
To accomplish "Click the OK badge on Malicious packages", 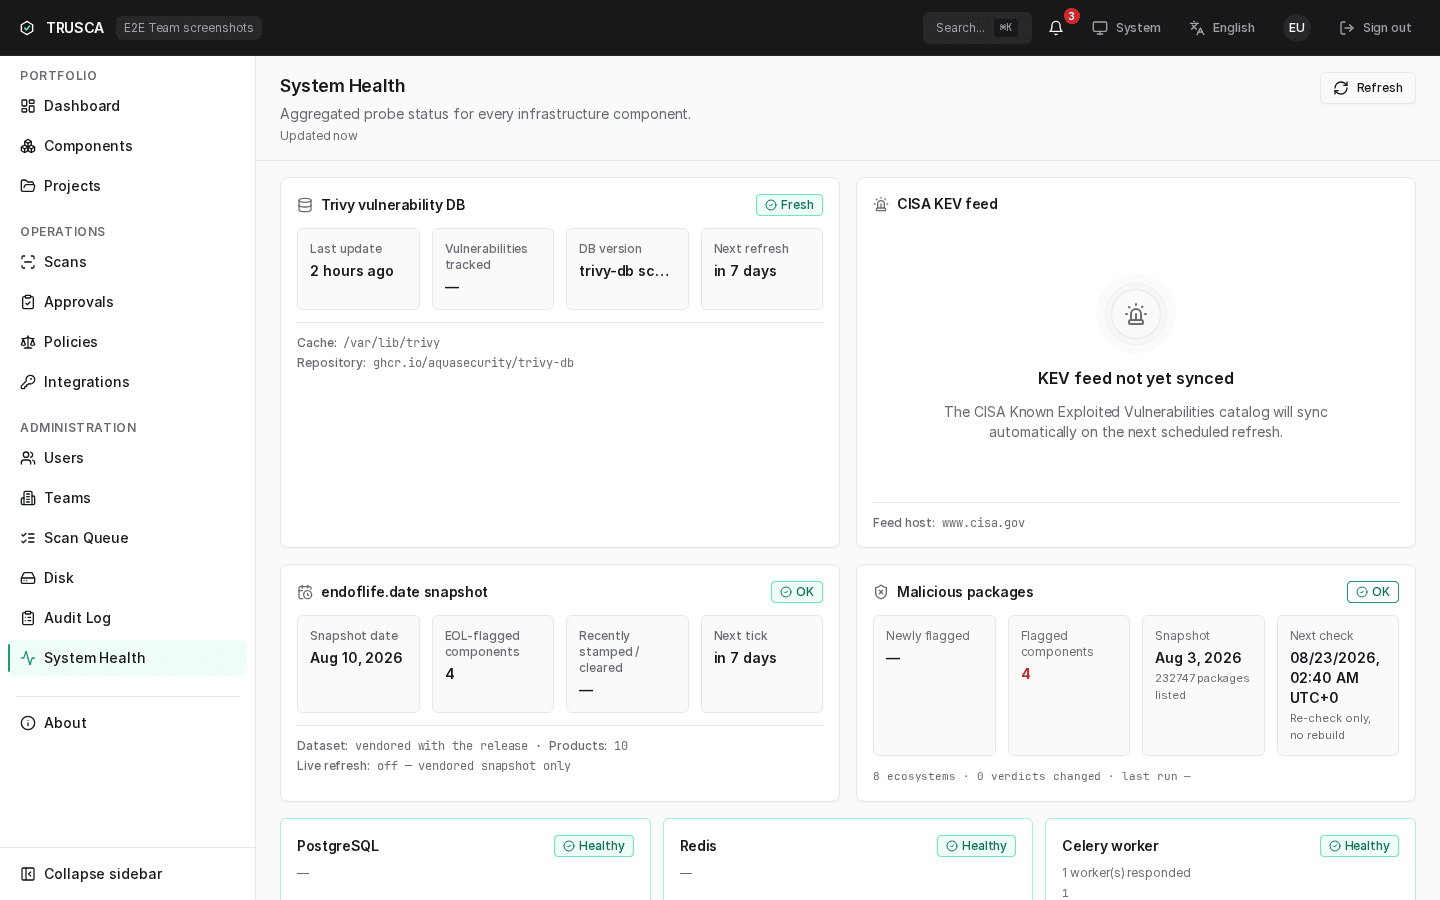I will pyautogui.click(x=1373, y=592).
